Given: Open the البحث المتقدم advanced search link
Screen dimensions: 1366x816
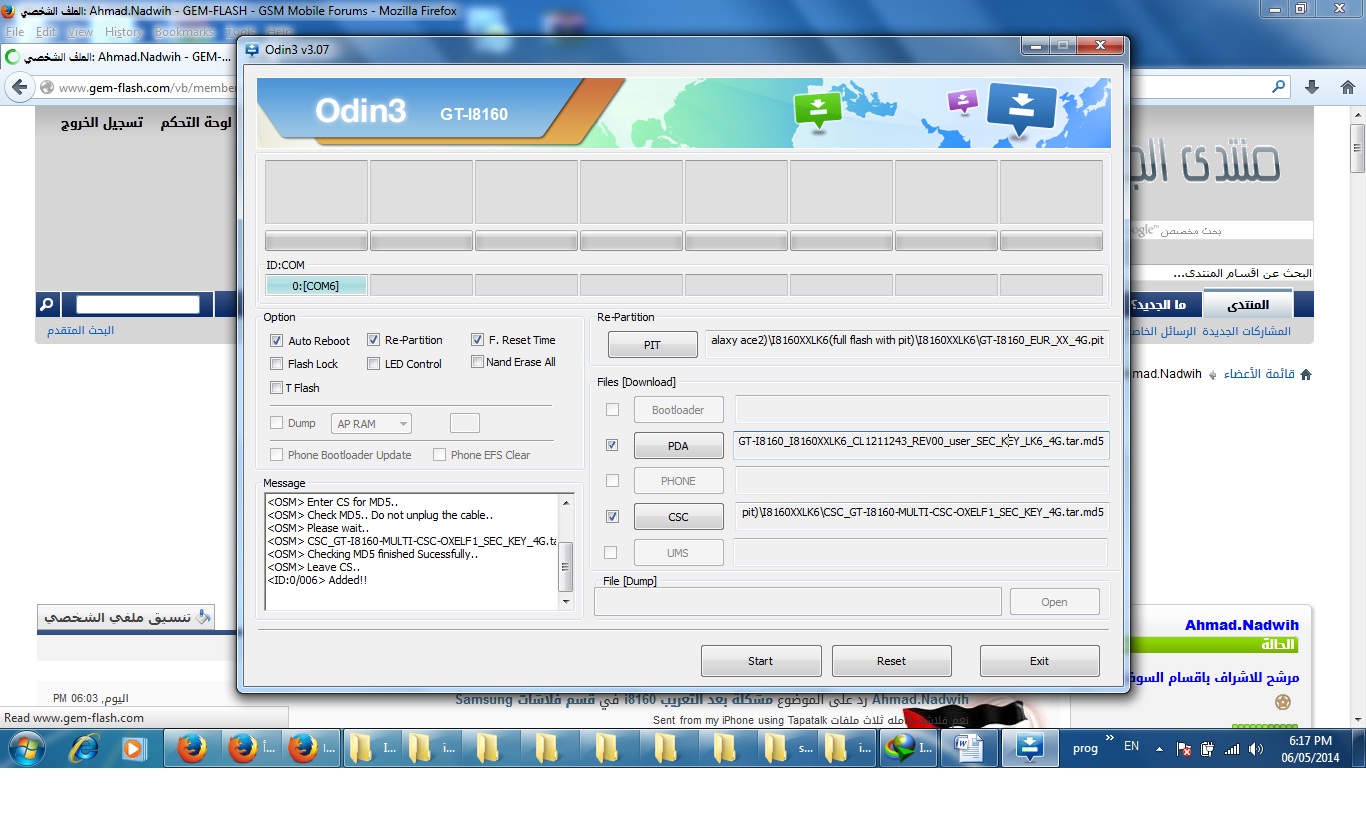Looking at the screenshot, I should tap(81, 330).
